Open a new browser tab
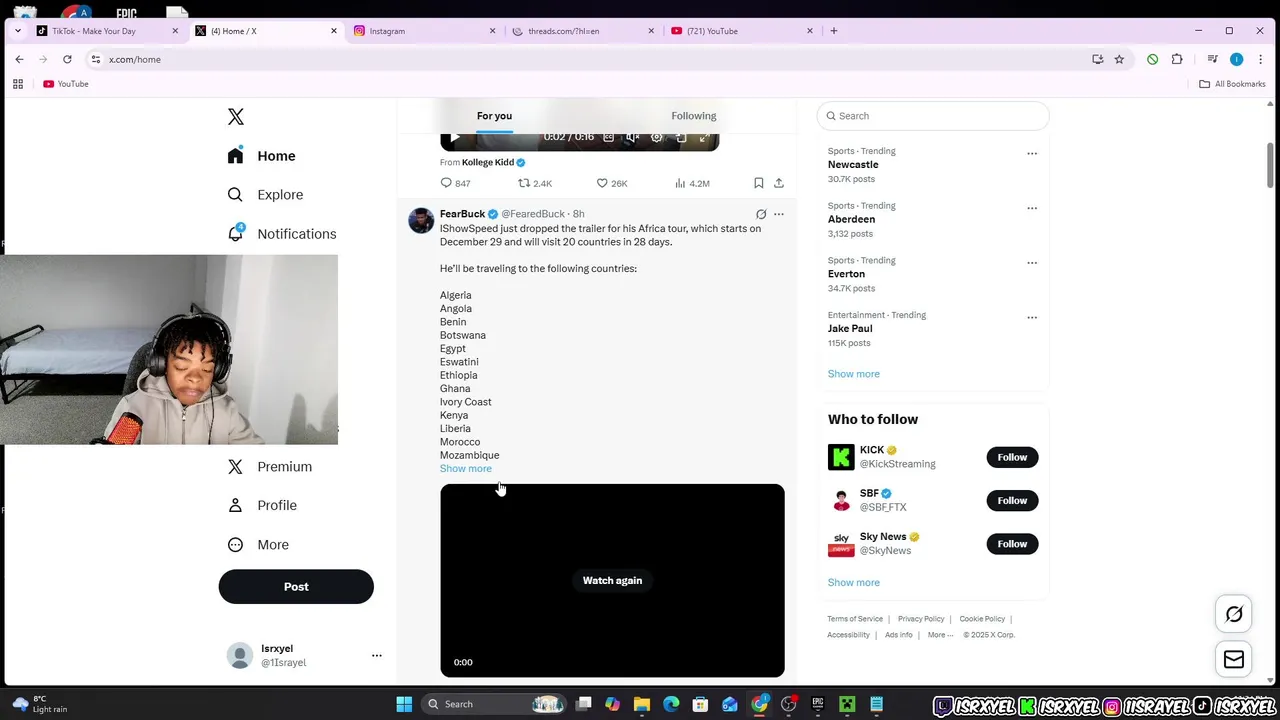 pyautogui.click(x=834, y=31)
